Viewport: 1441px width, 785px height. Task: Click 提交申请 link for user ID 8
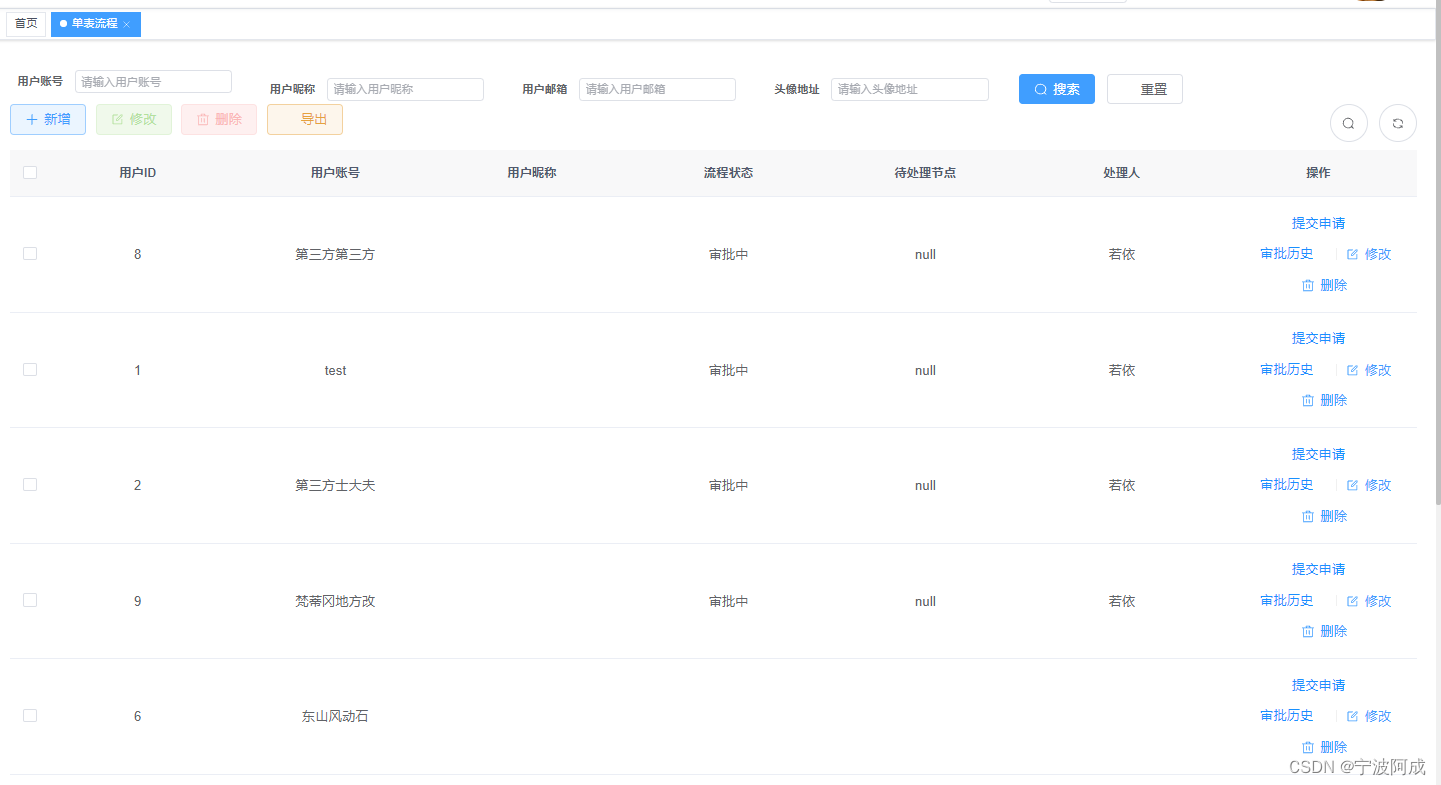(x=1318, y=223)
